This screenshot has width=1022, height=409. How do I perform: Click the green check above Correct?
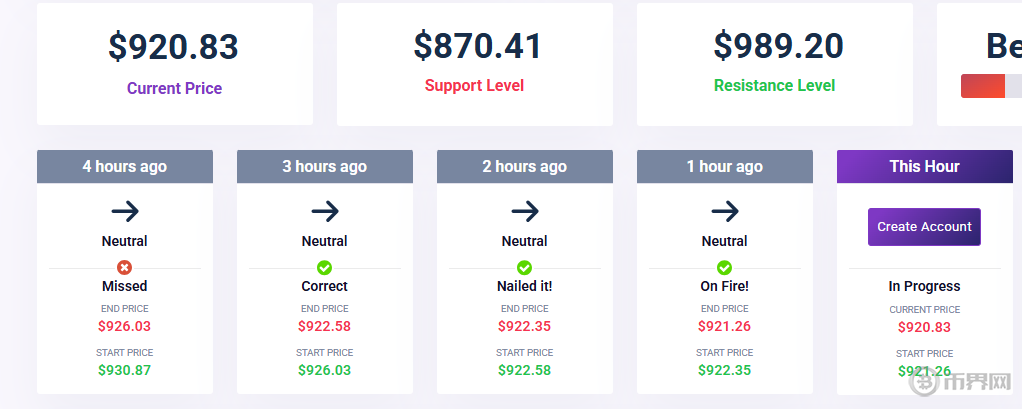click(325, 267)
